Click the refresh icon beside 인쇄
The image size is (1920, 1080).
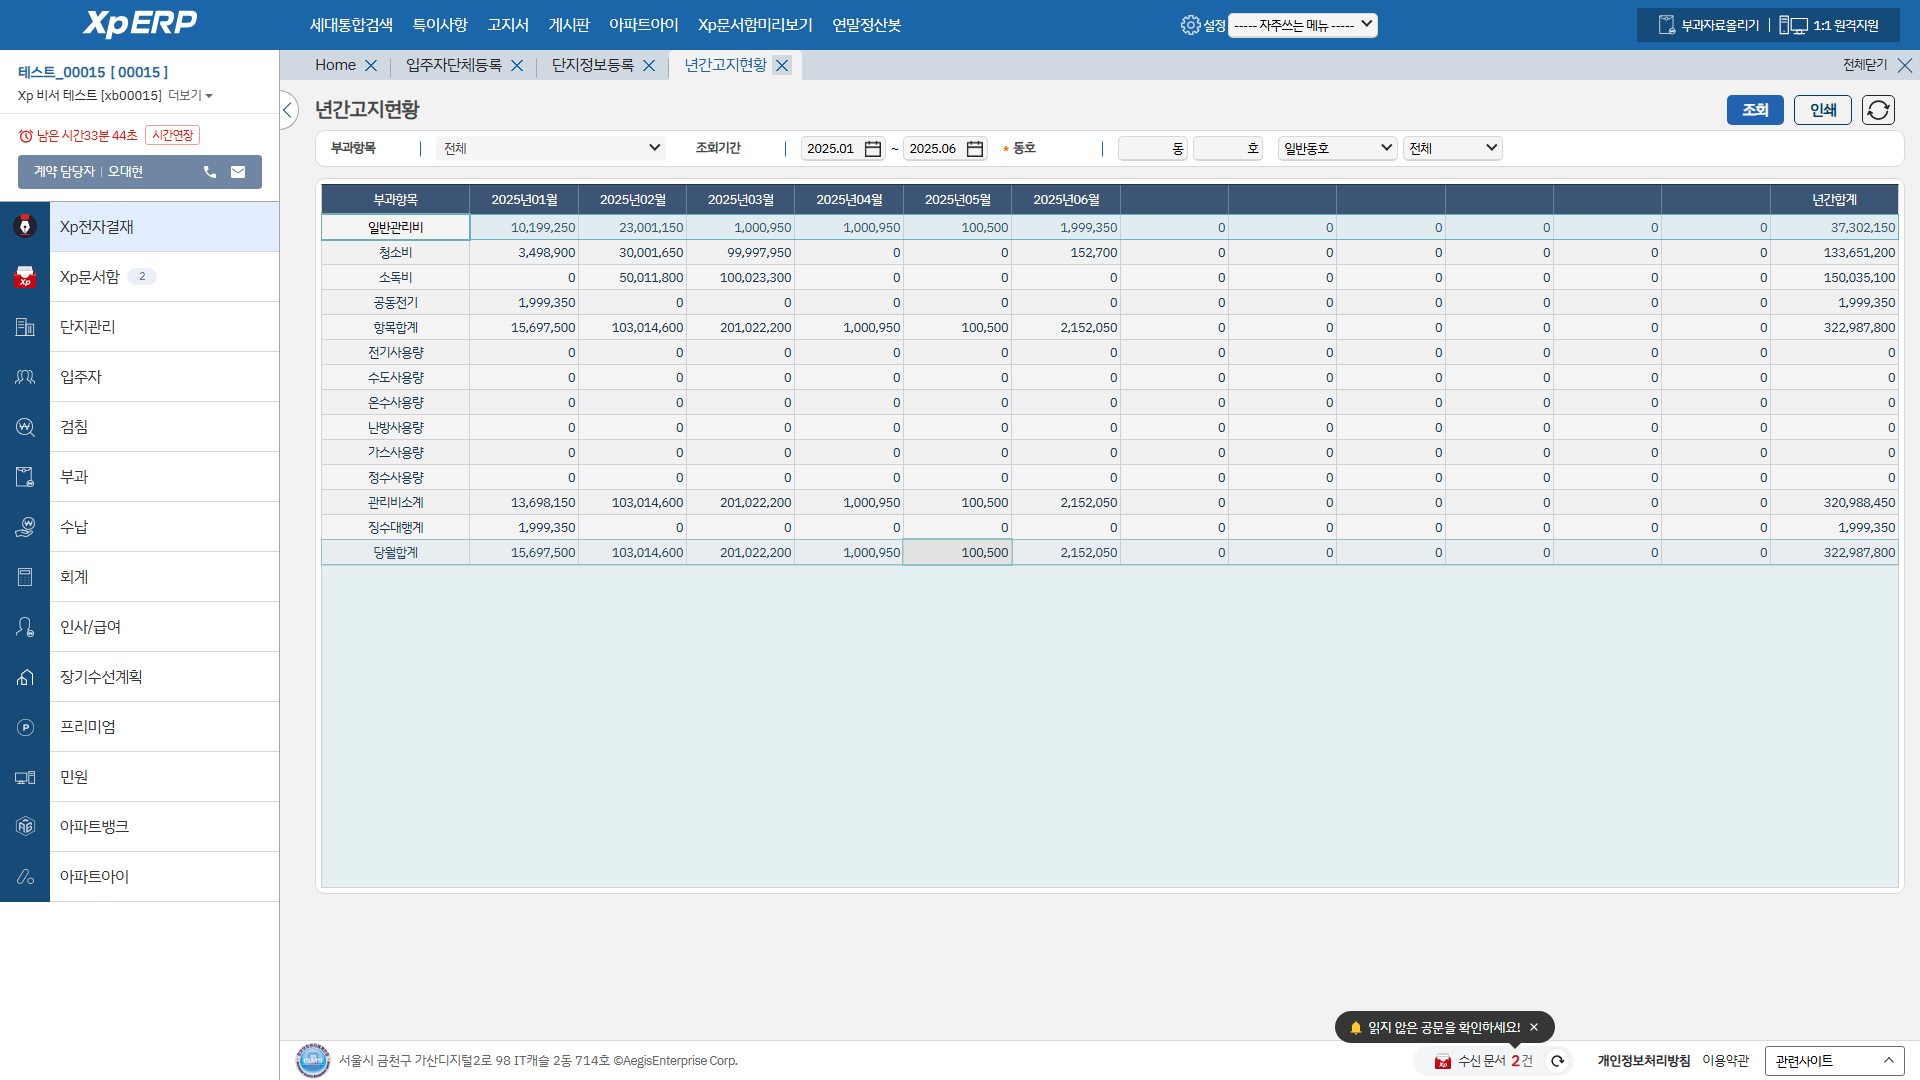pos(1878,110)
